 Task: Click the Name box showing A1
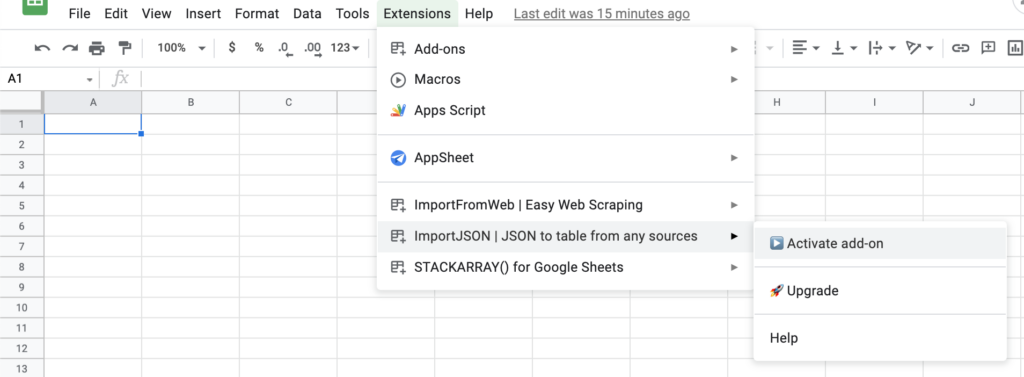pyautogui.click(x=43, y=79)
